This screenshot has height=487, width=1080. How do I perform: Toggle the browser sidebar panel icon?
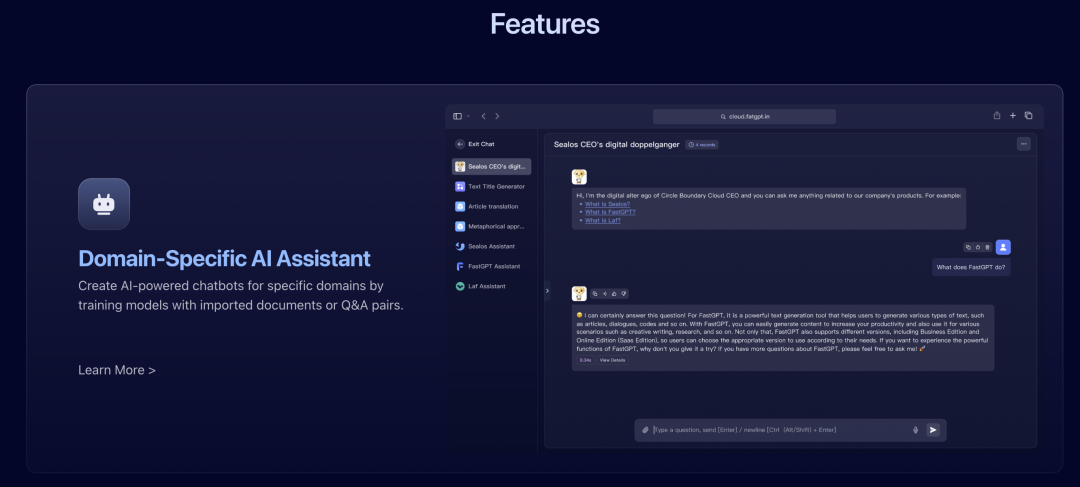(457, 116)
